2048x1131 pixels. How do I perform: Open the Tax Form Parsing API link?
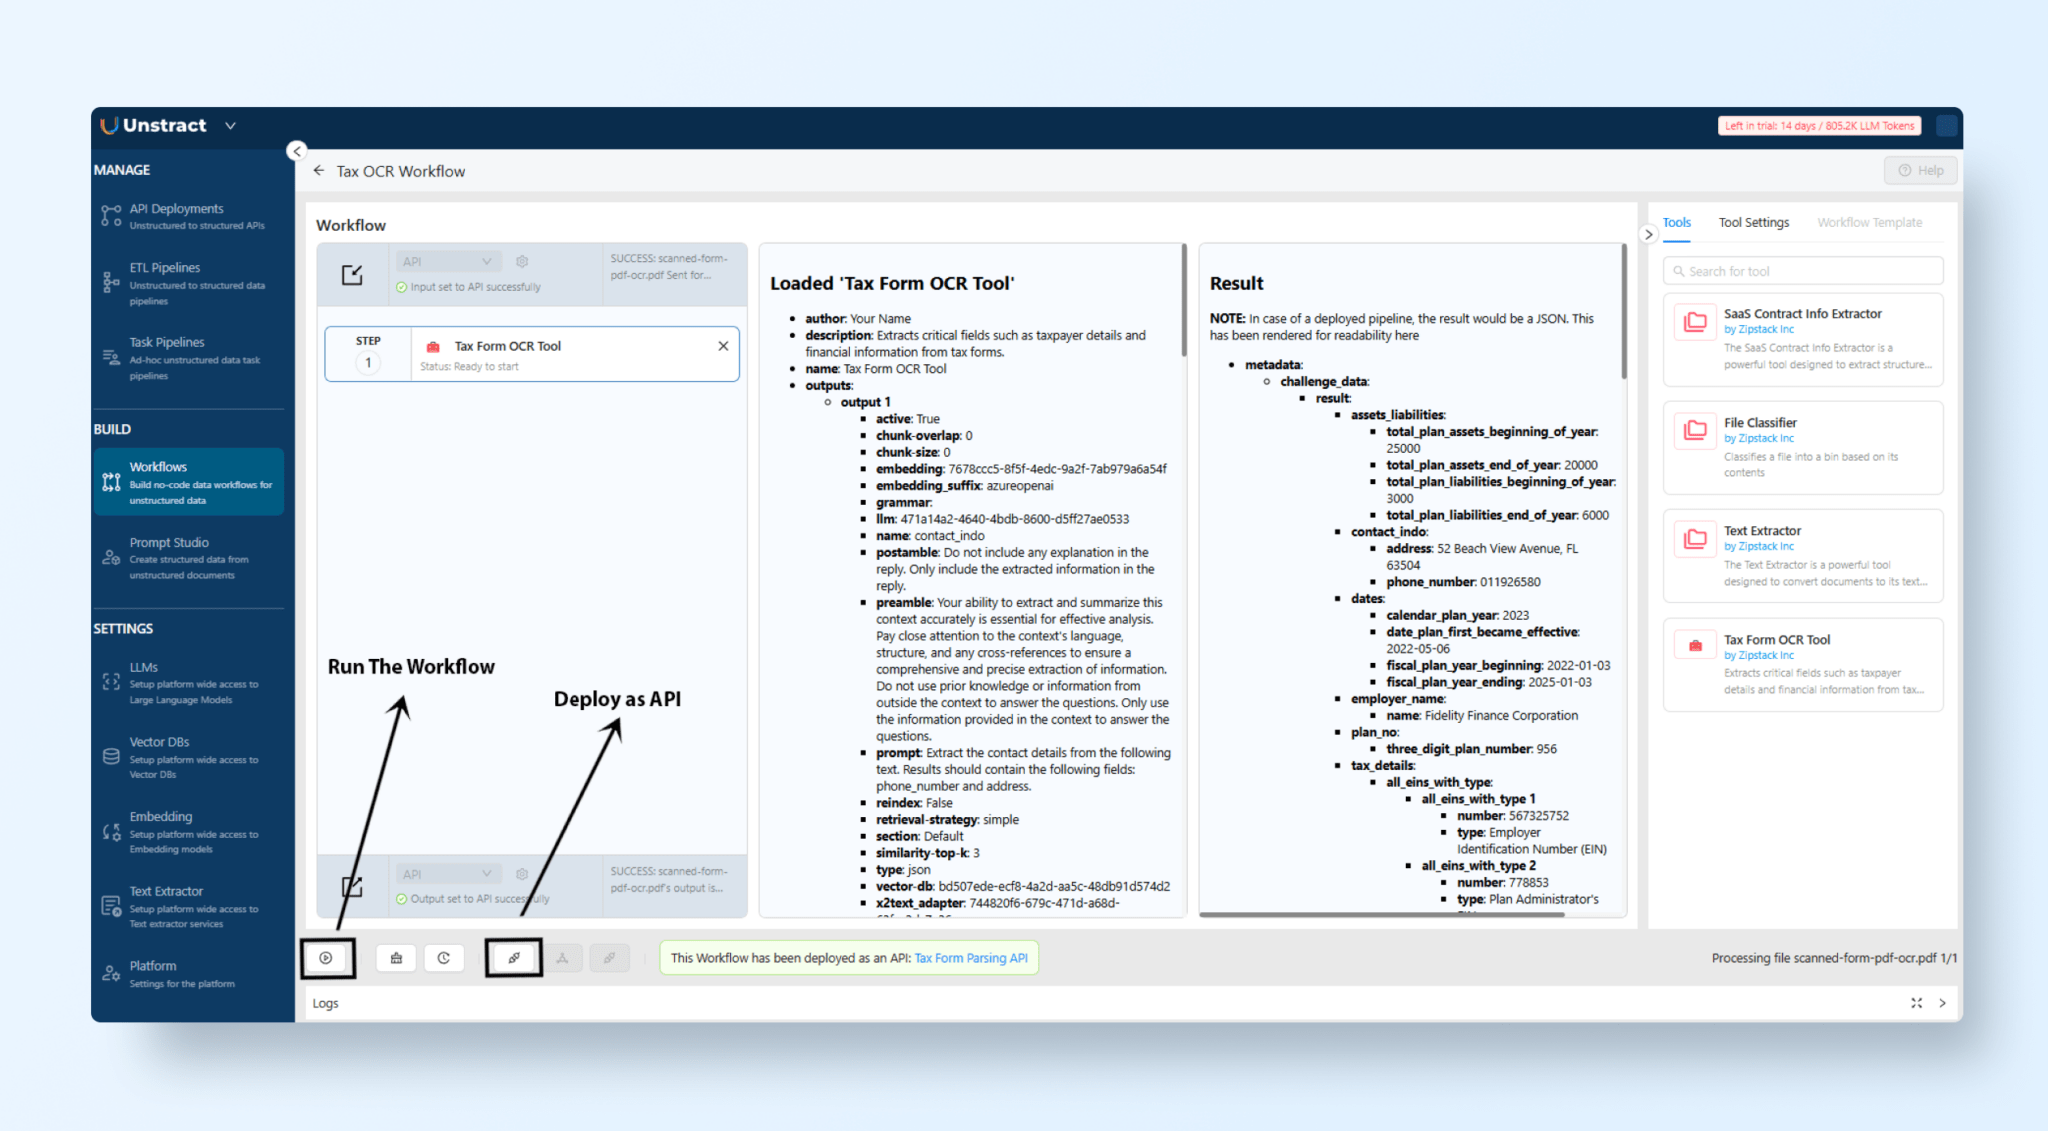[971, 957]
